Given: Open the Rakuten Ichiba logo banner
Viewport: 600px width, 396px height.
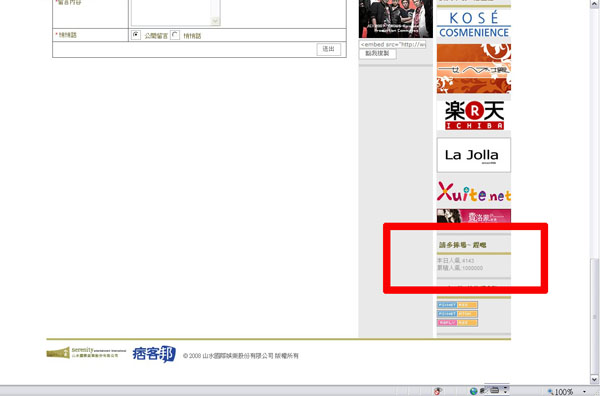Looking at the screenshot, I should click(474, 115).
